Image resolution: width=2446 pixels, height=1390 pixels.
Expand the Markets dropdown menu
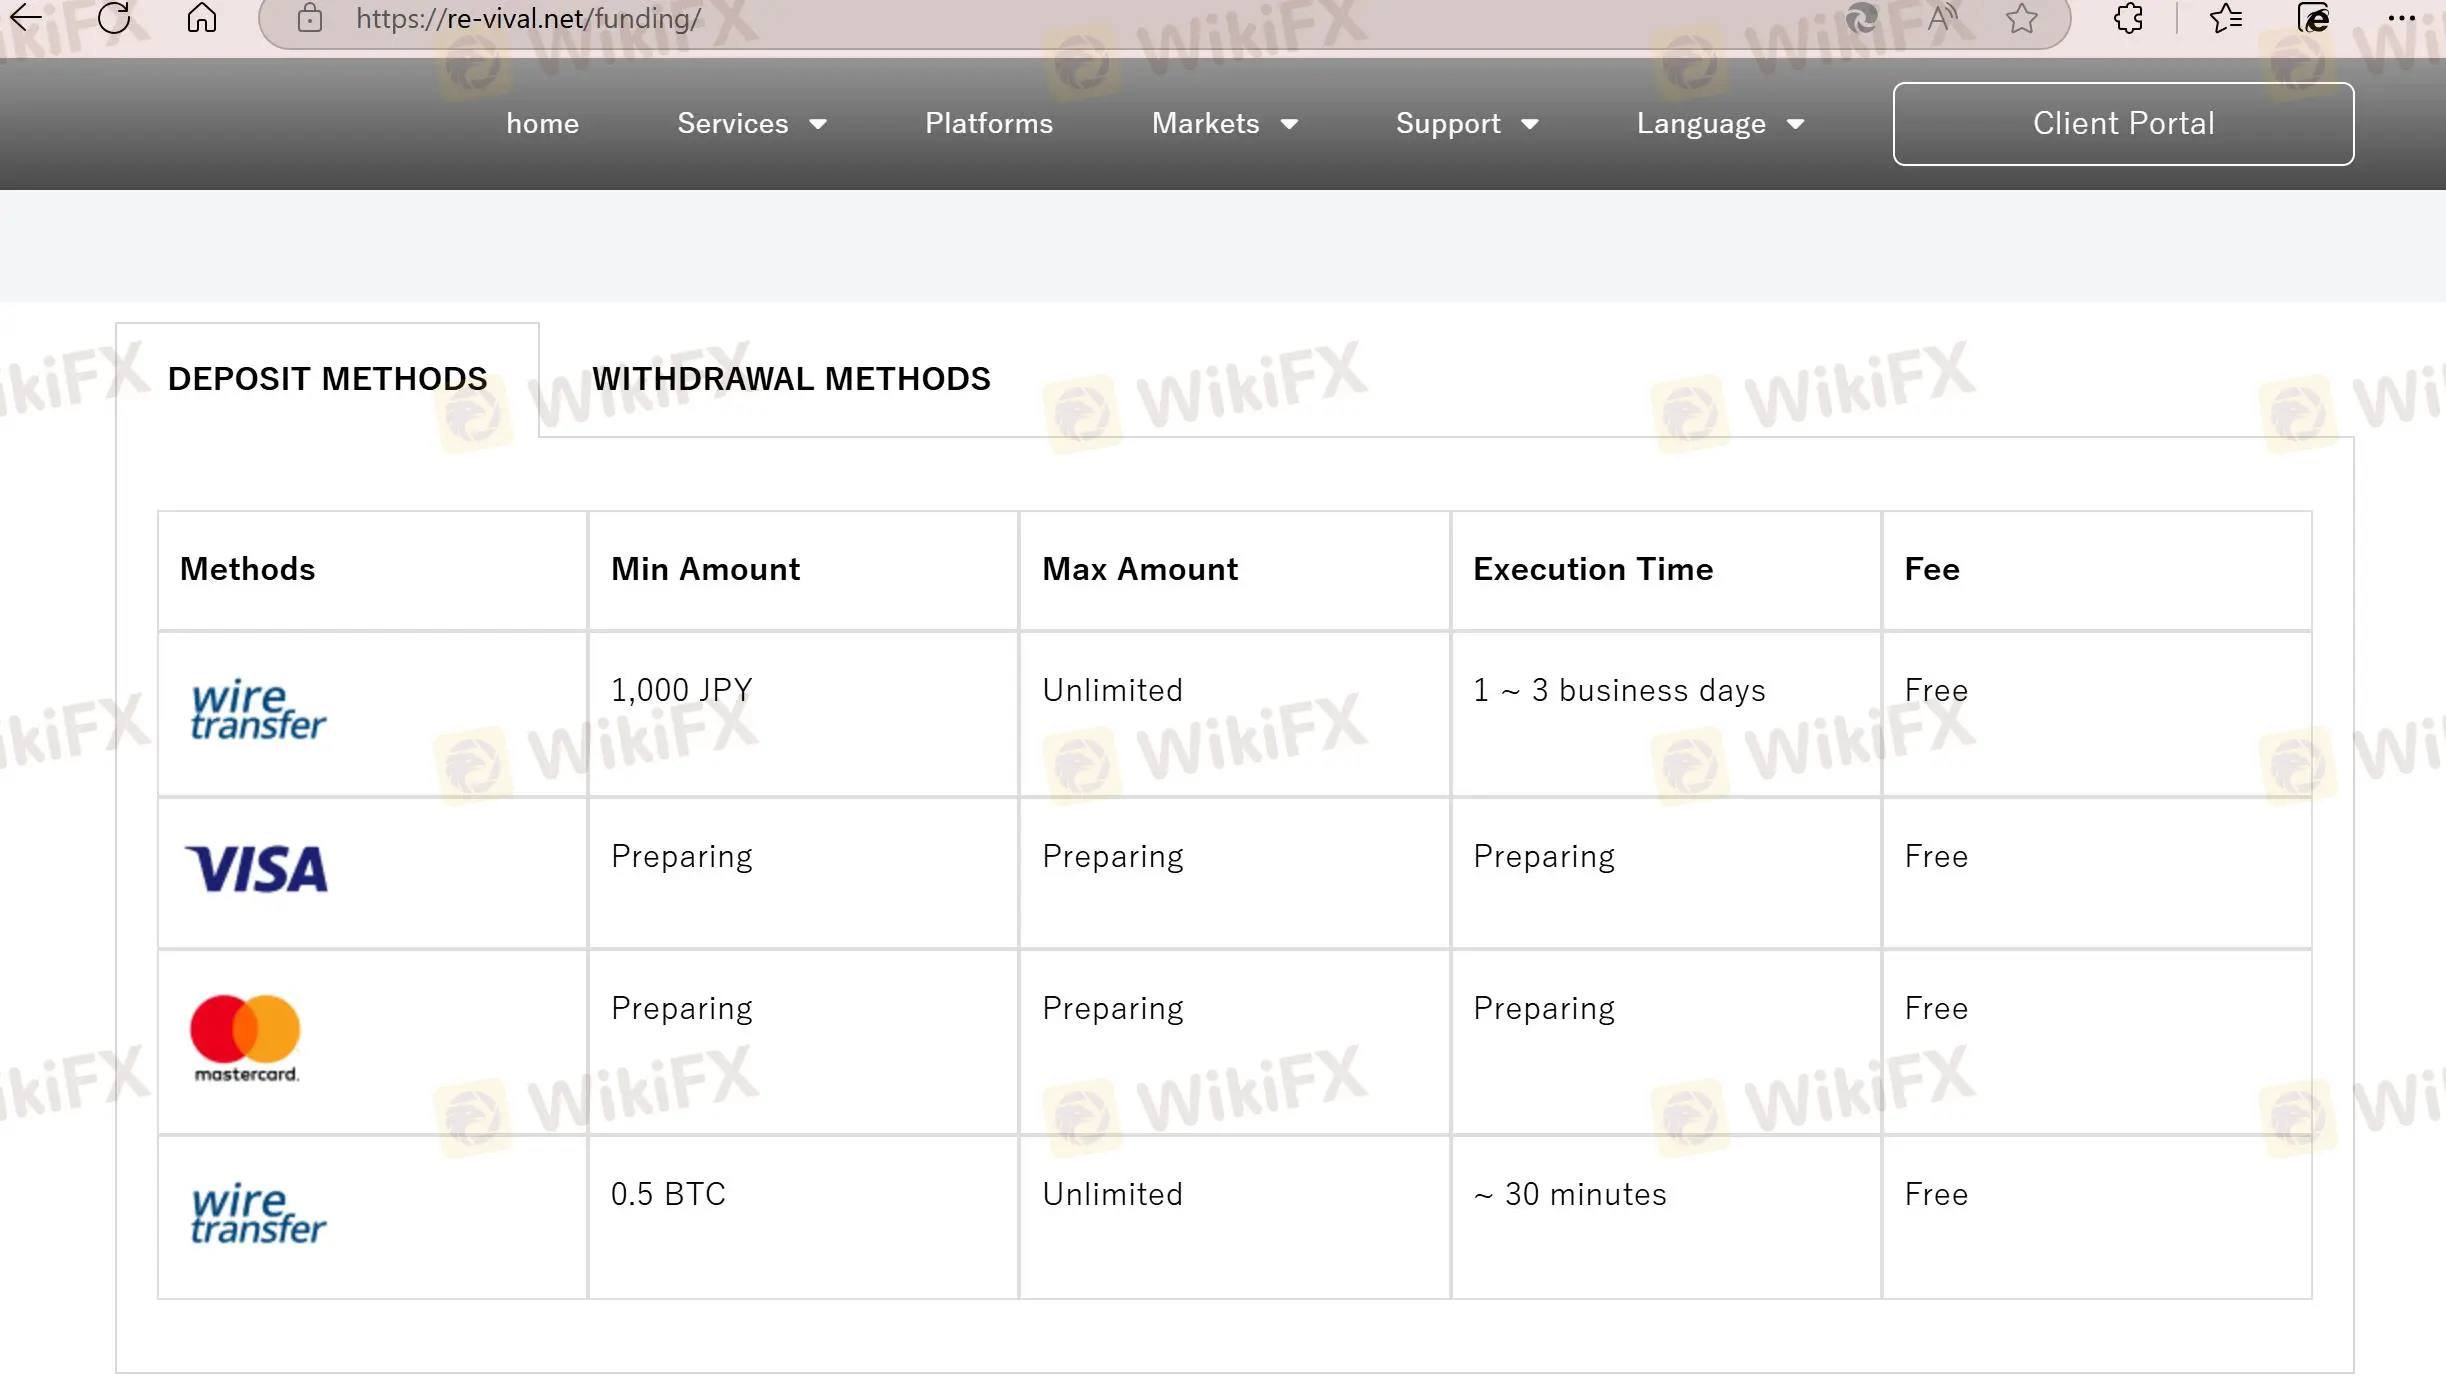click(1225, 123)
